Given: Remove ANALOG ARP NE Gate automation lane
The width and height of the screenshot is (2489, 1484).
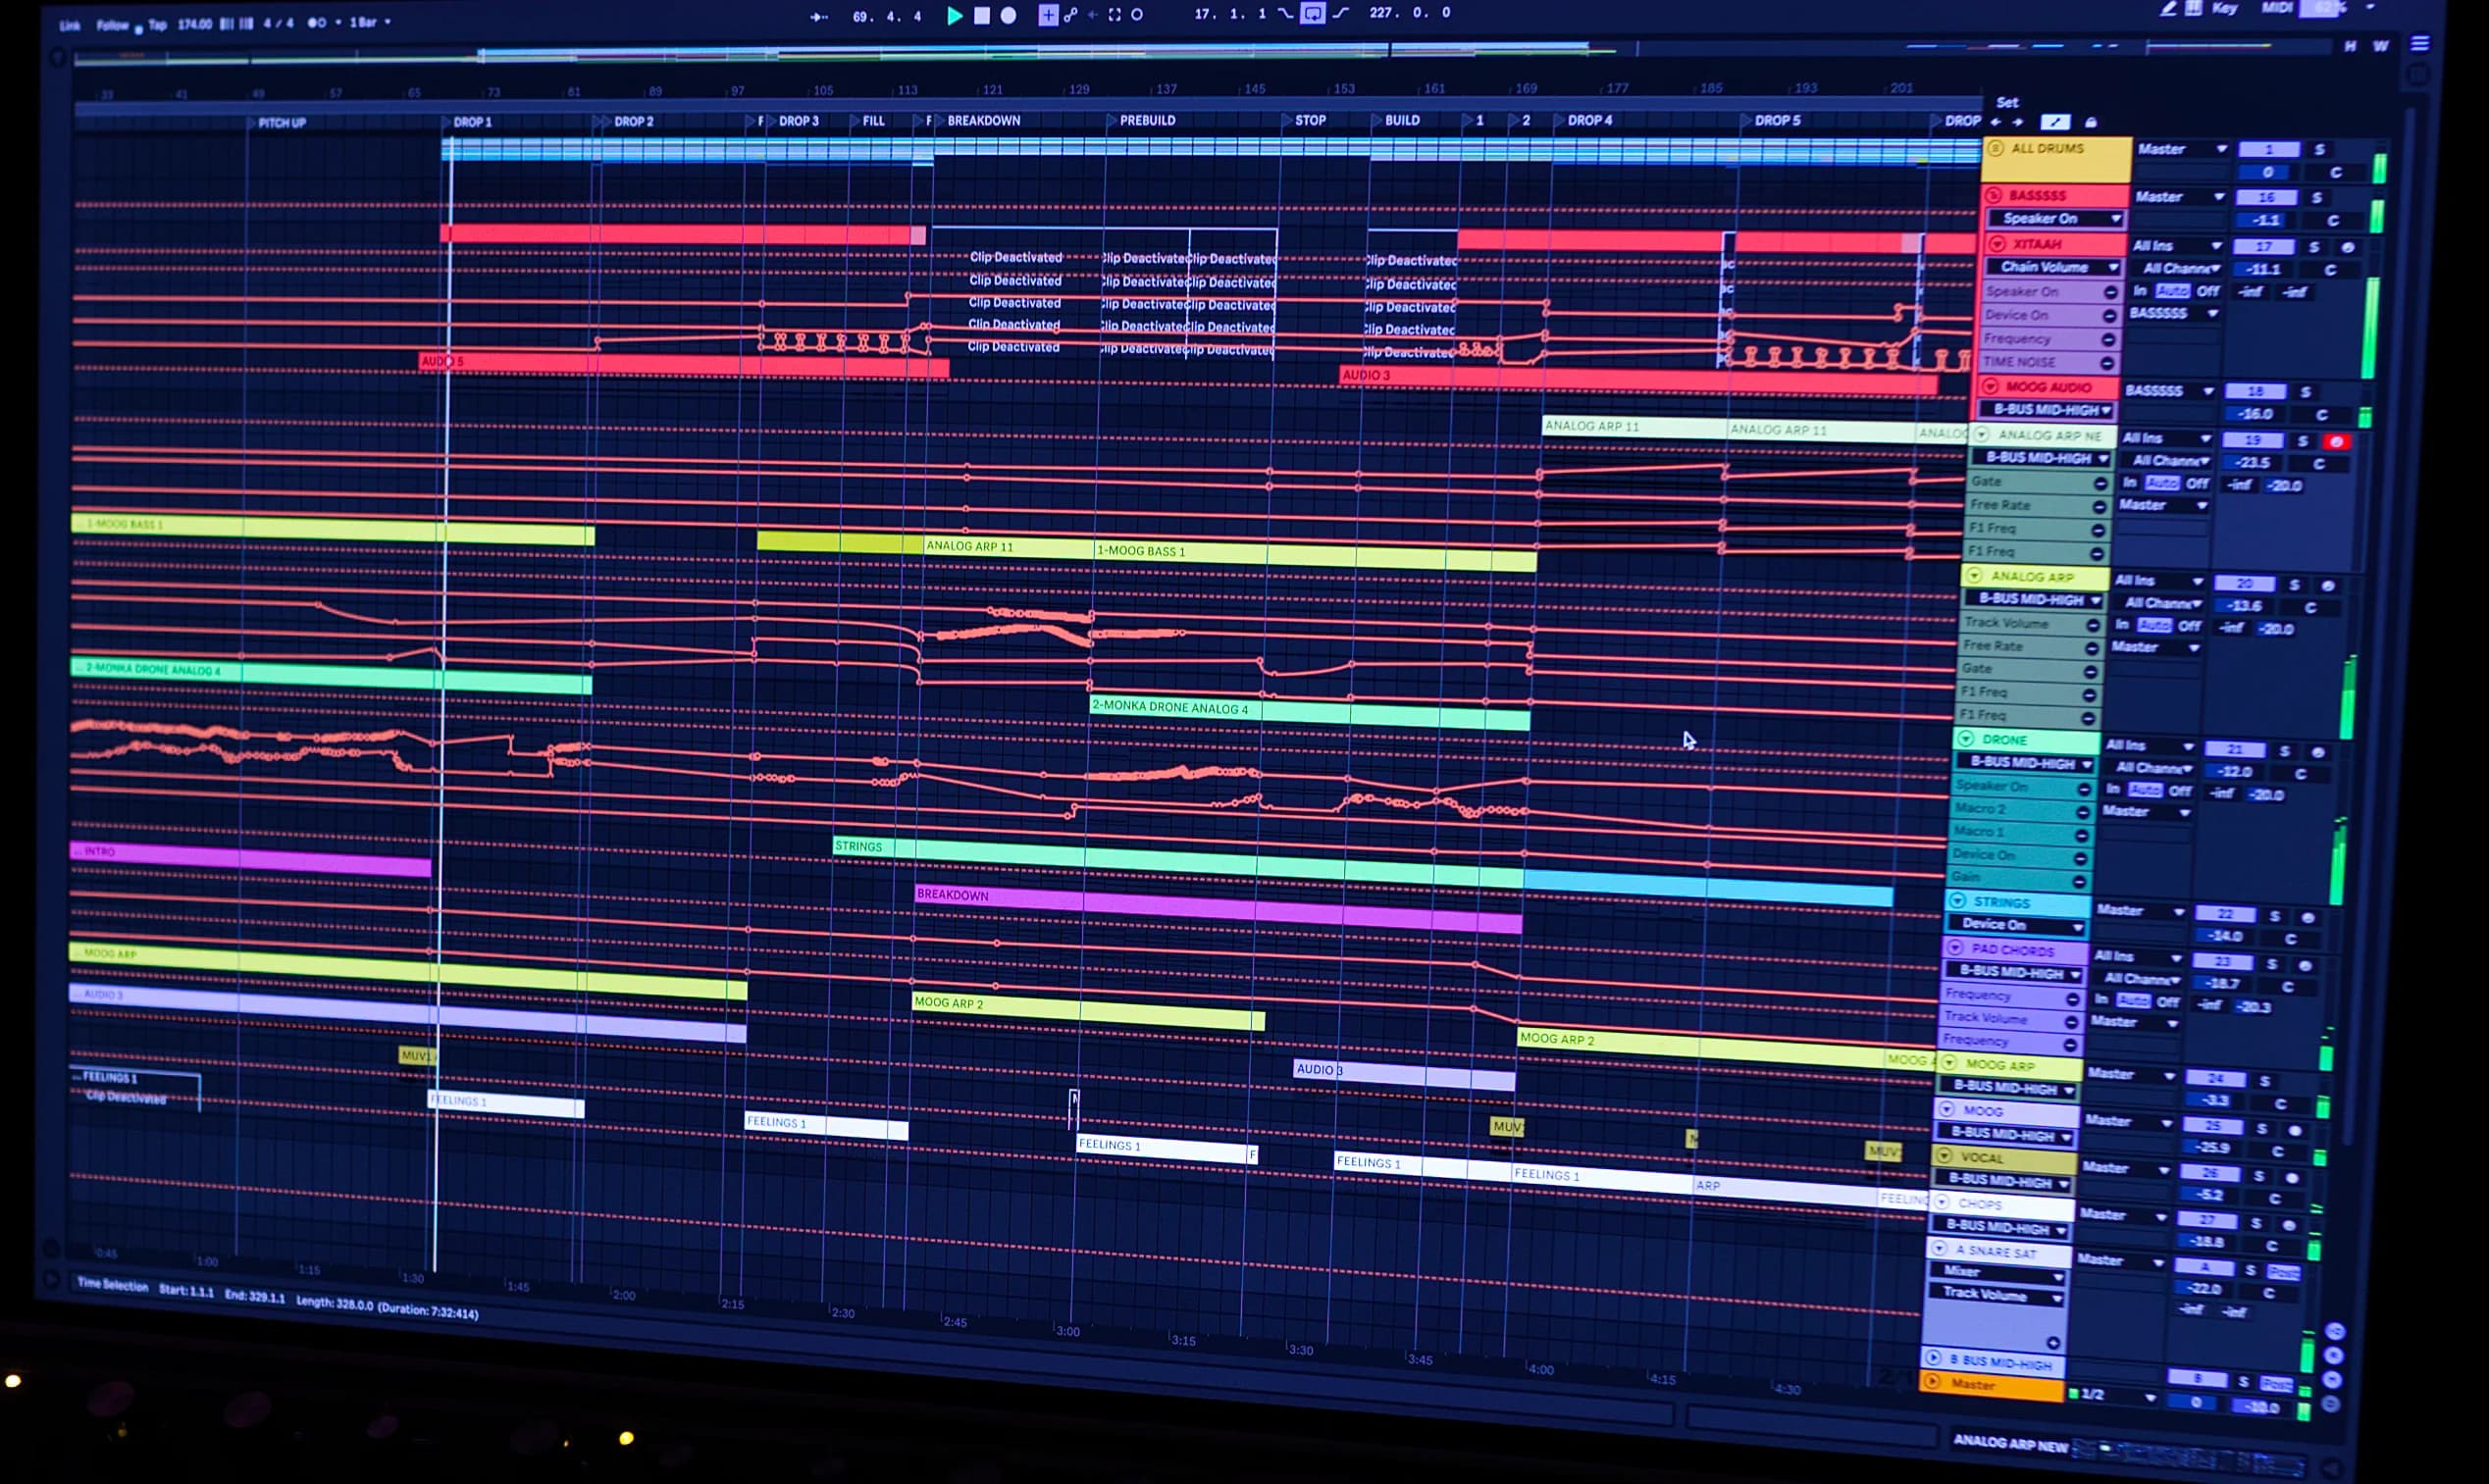Looking at the screenshot, I should tap(2100, 483).
